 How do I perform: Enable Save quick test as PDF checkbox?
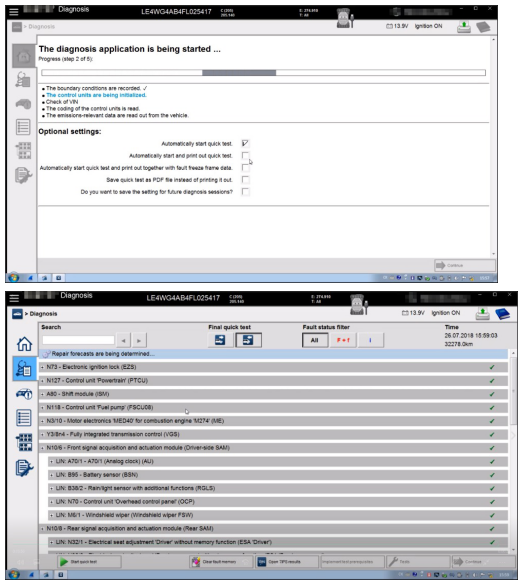pyautogui.click(x=245, y=179)
